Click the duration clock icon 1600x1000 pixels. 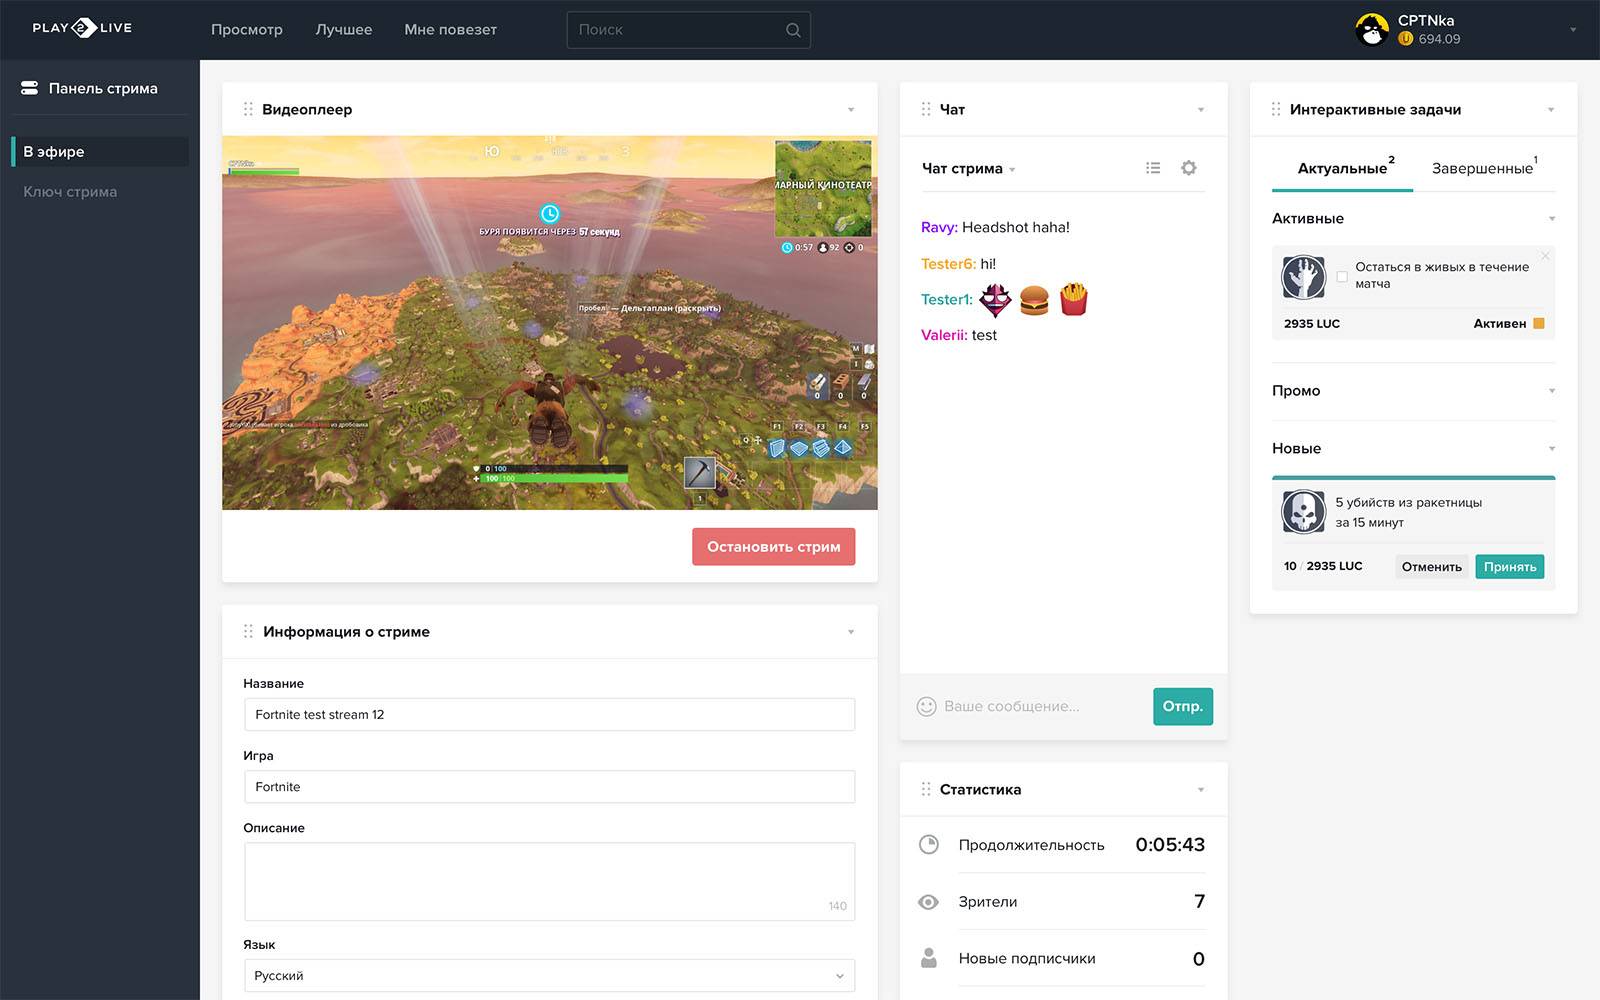click(929, 844)
